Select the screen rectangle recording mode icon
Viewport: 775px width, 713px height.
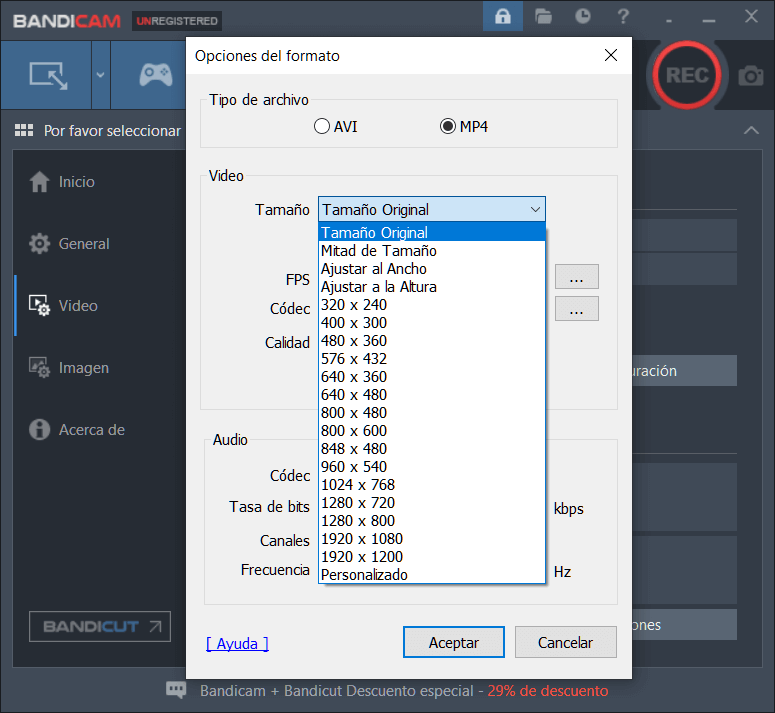[x=48, y=76]
